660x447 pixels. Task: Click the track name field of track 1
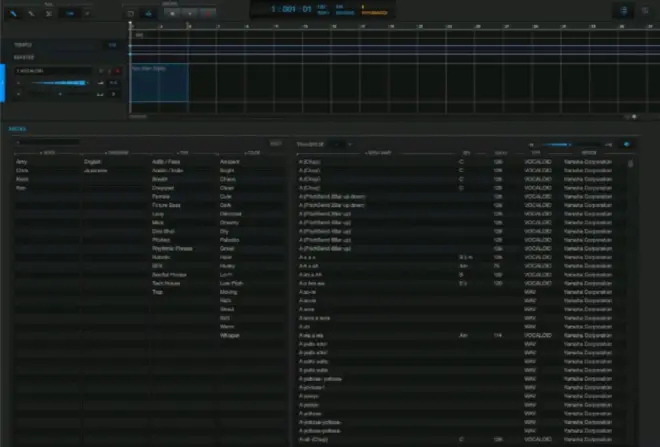tap(52, 71)
